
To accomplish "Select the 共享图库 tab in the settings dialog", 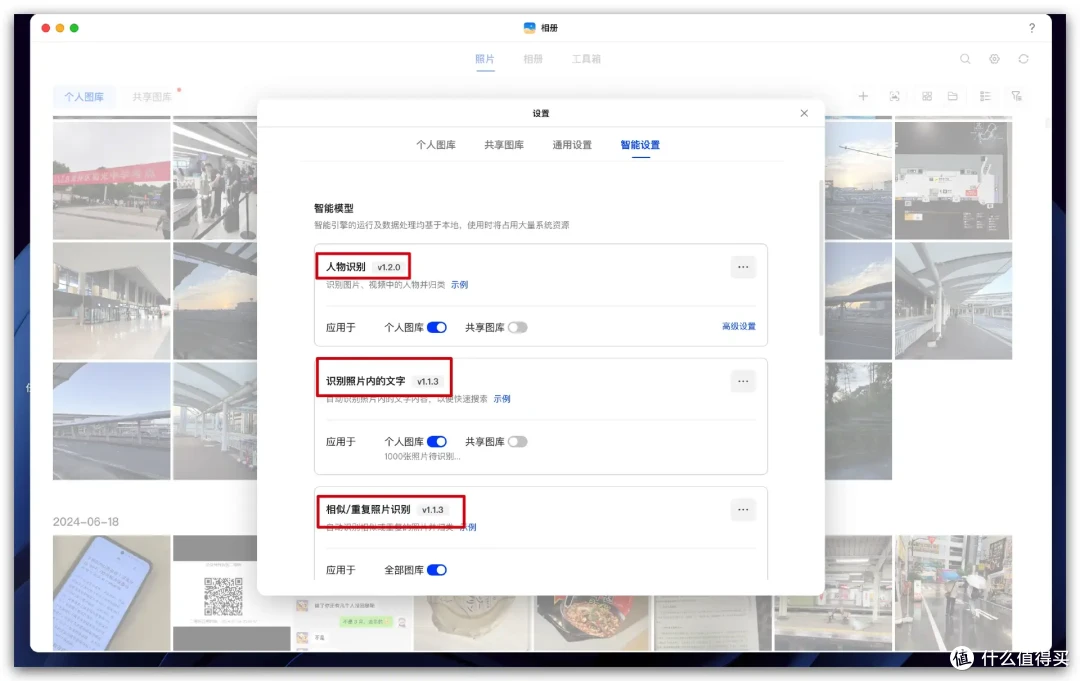I will click(504, 145).
